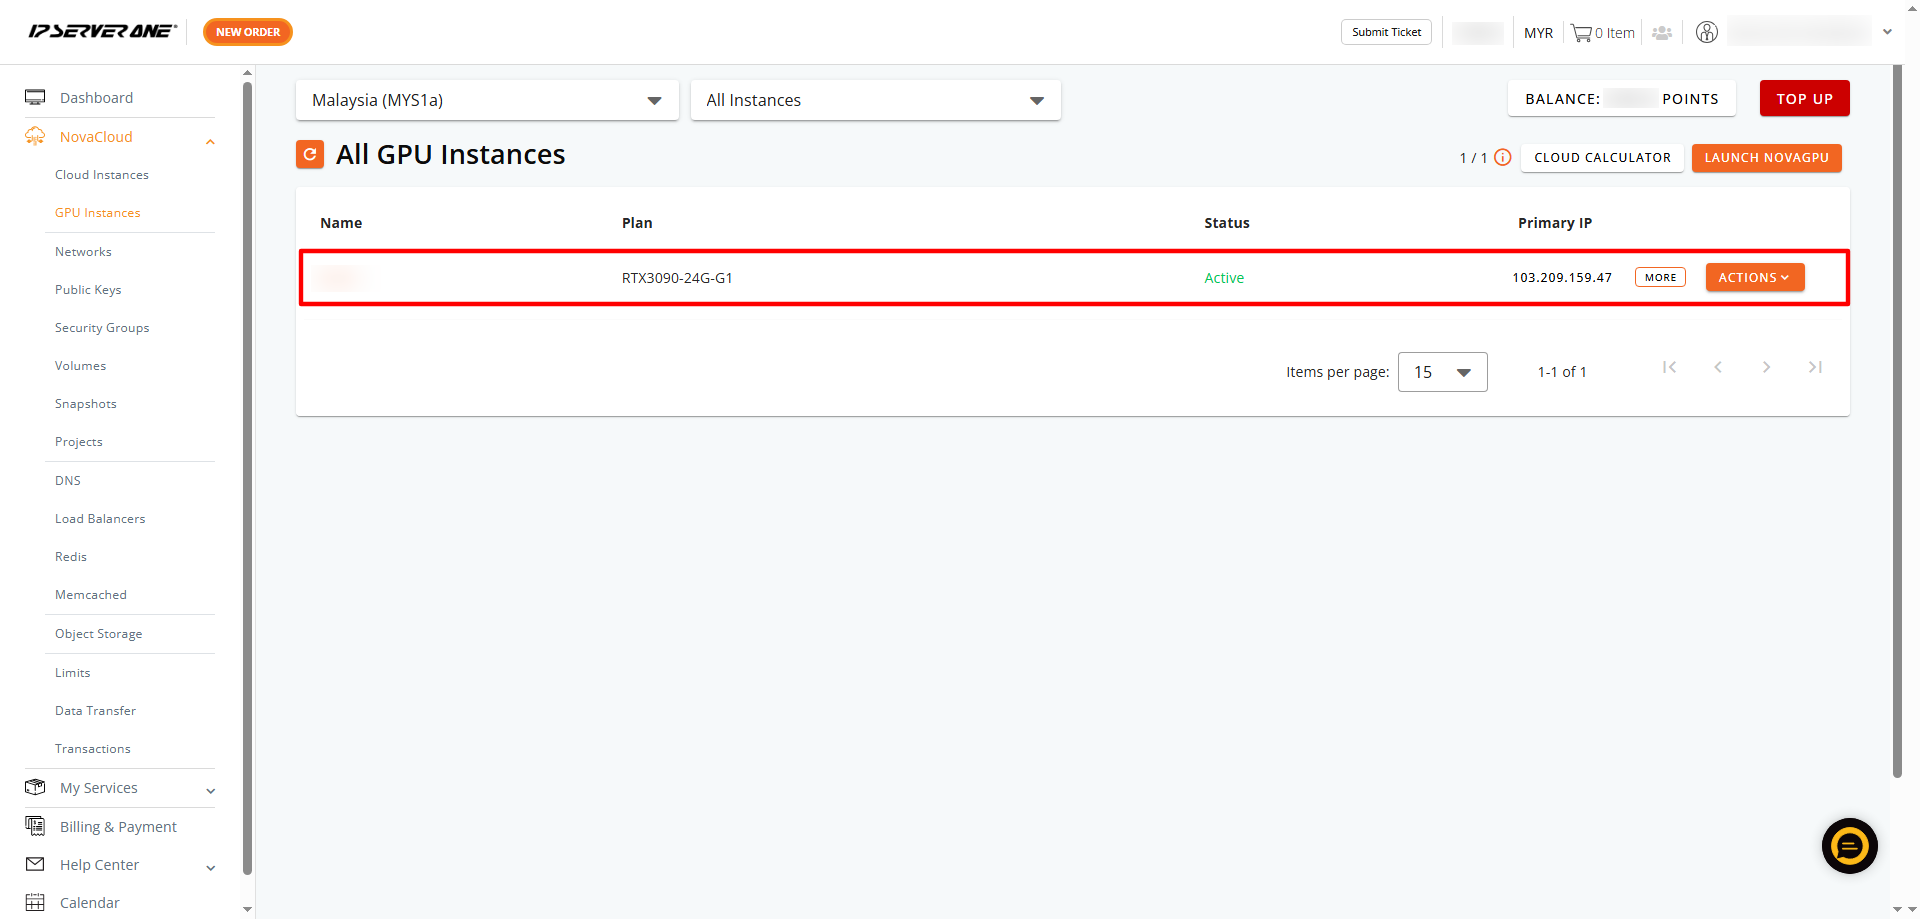Click the IP ServerOne logo

(x=103, y=32)
